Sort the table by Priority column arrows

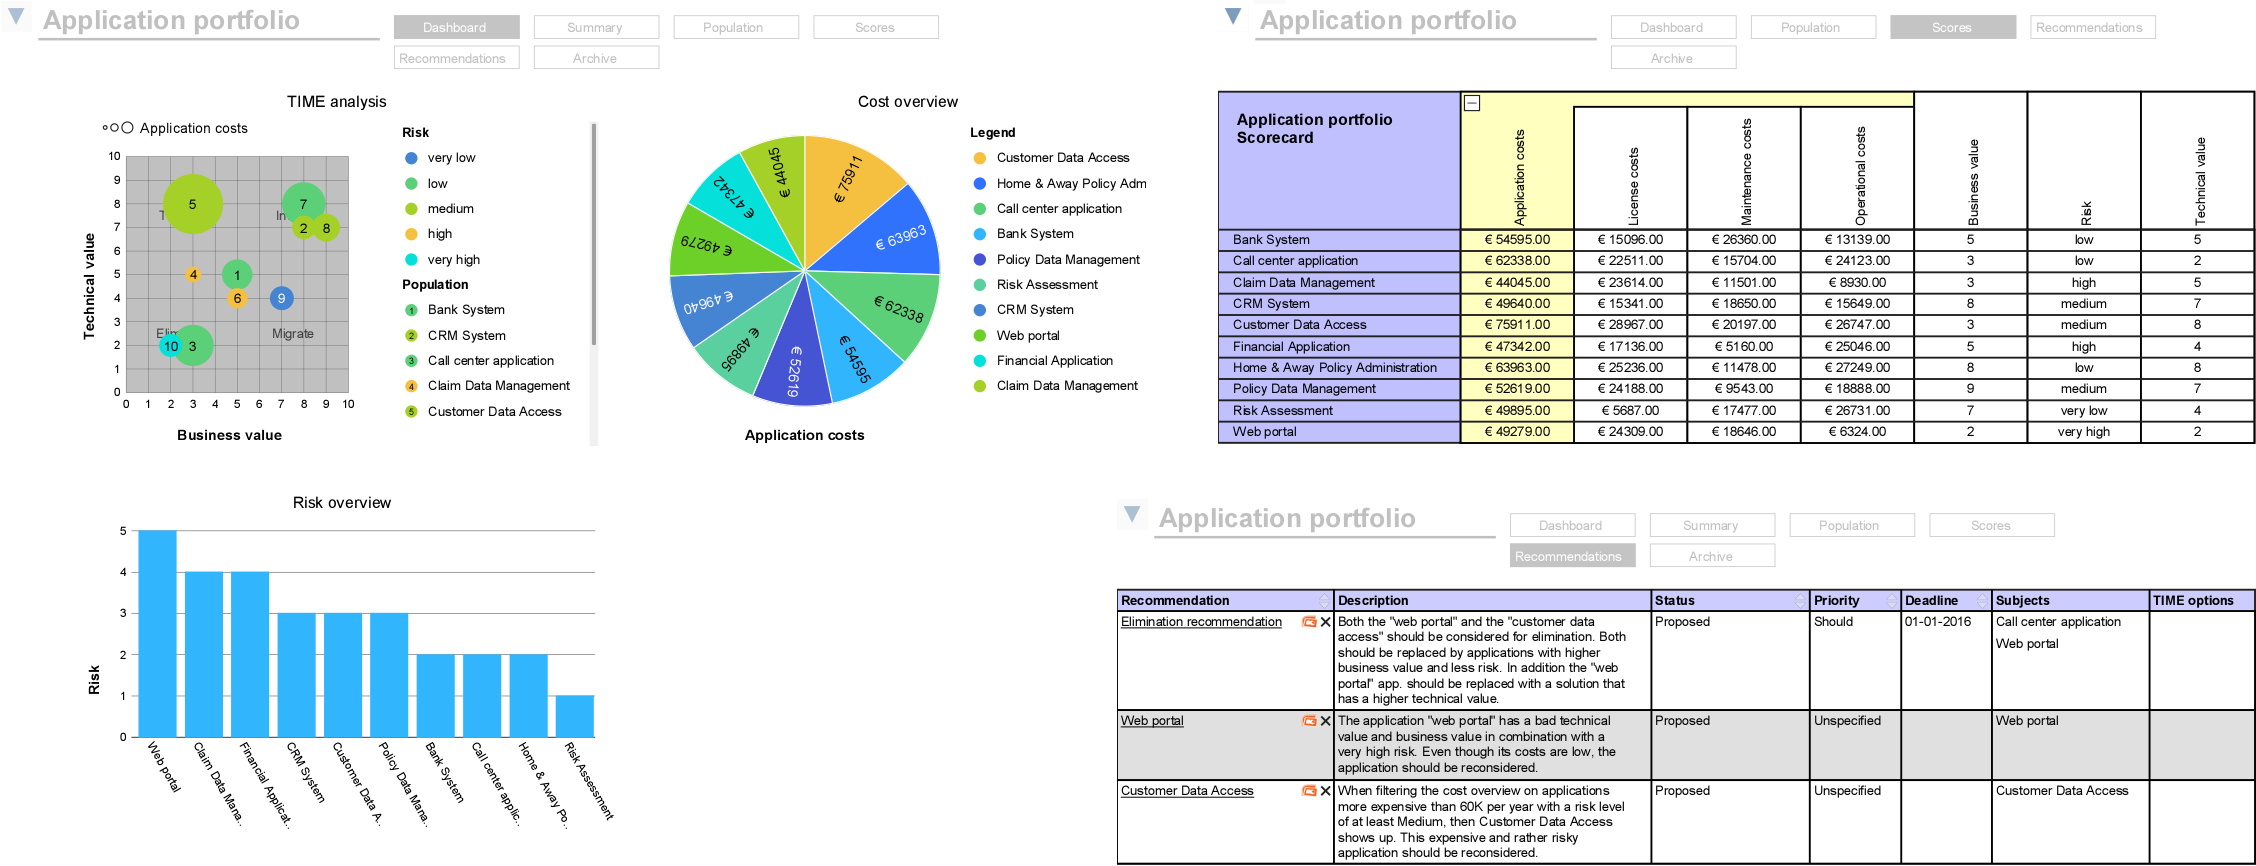pos(1891,601)
